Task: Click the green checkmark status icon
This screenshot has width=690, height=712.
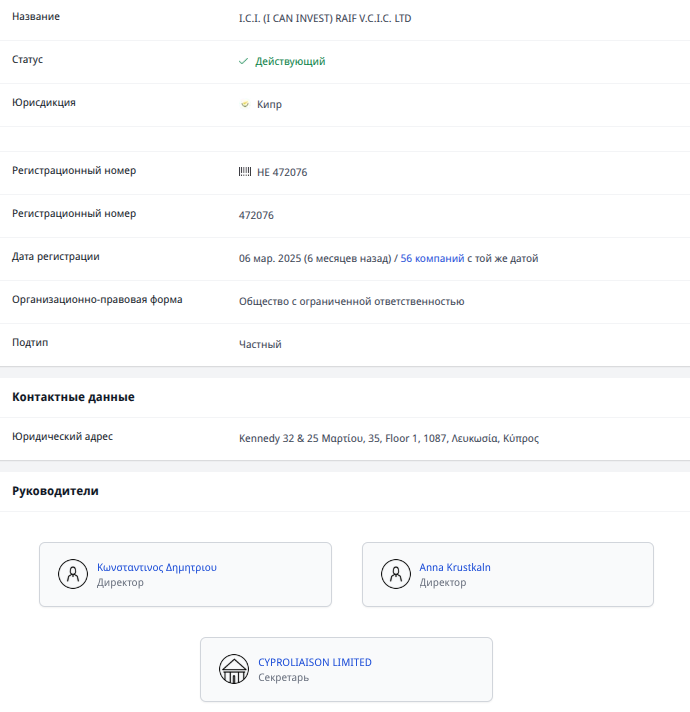Action: [x=243, y=61]
